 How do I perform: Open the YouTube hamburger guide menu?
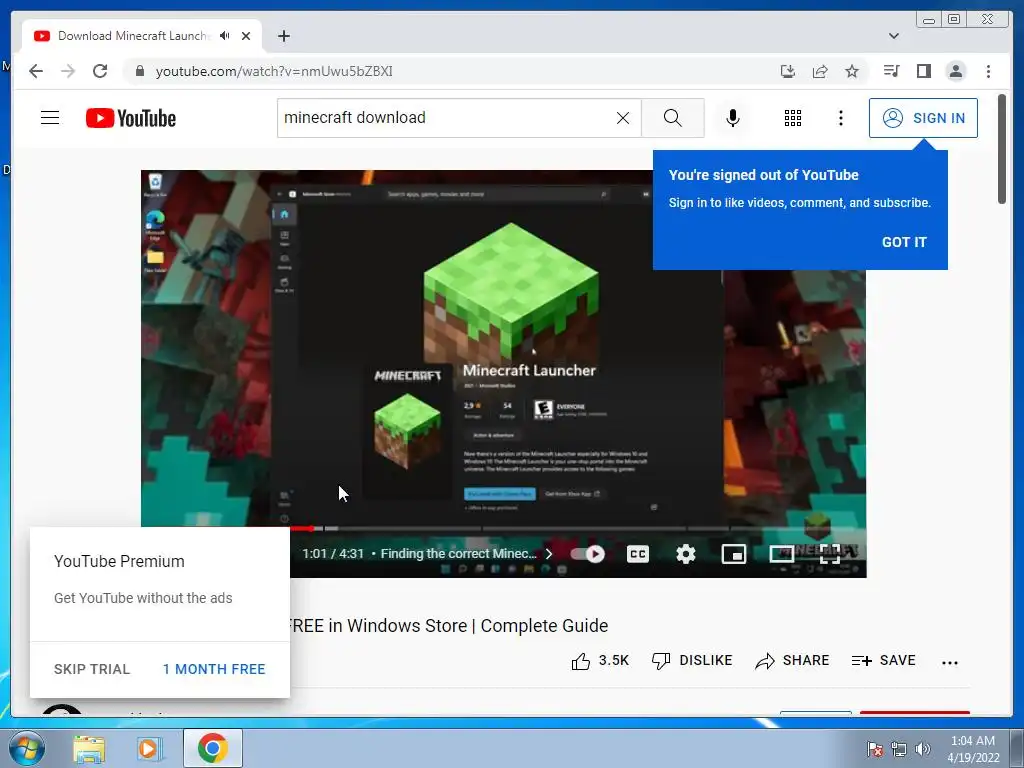point(50,118)
